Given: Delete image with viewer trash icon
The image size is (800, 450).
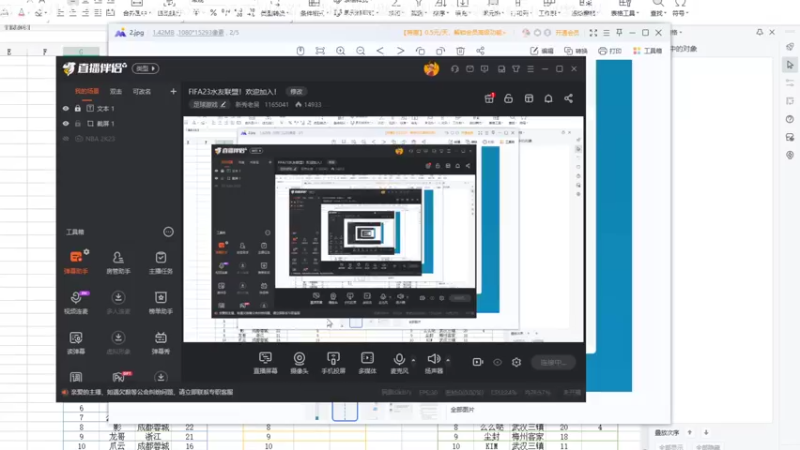Looking at the screenshot, I should [460, 51].
